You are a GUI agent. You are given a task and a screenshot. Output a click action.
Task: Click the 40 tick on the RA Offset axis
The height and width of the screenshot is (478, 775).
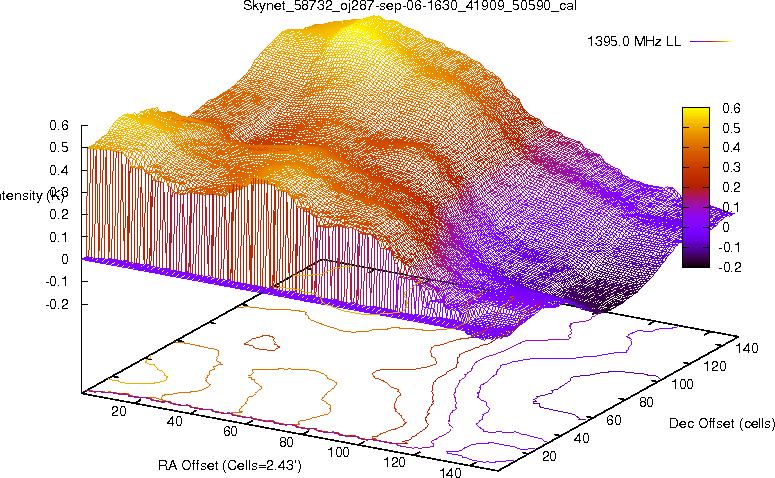tap(174, 421)
